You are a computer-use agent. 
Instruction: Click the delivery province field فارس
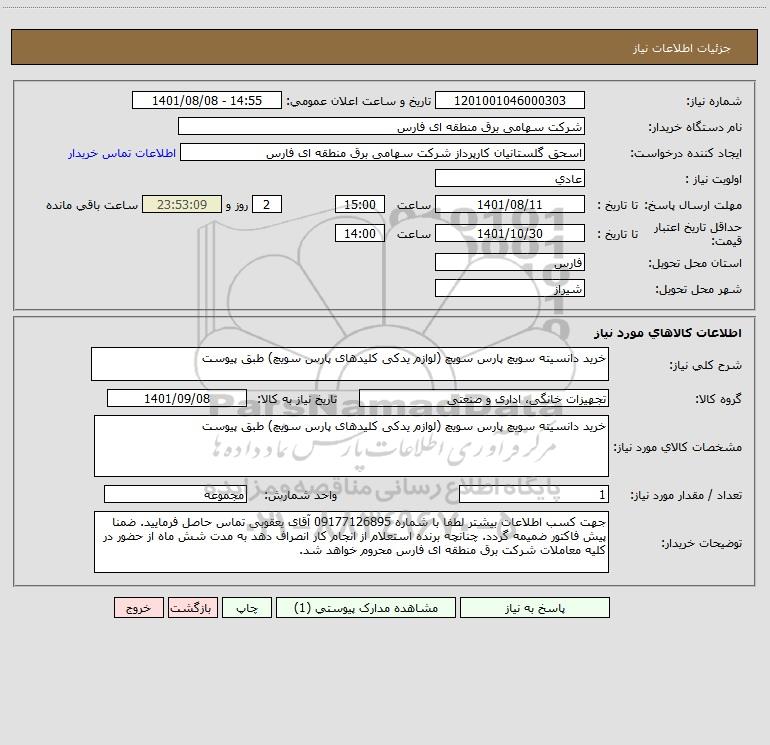pyautogui.click(x=510, y=263)
